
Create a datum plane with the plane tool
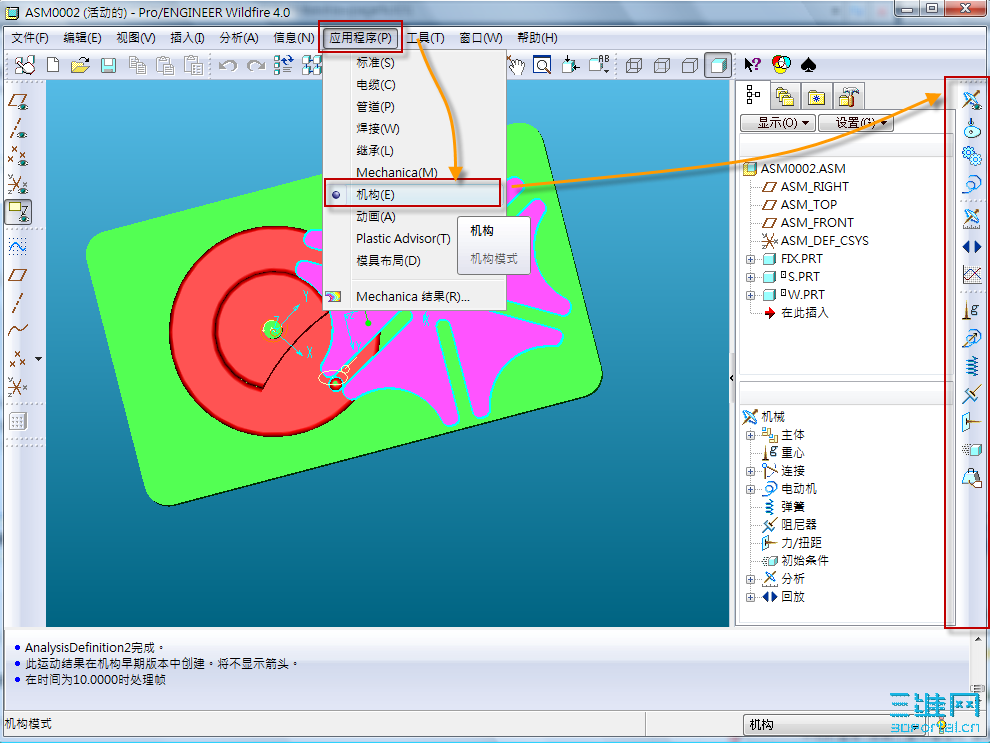(x=18, y=275)
